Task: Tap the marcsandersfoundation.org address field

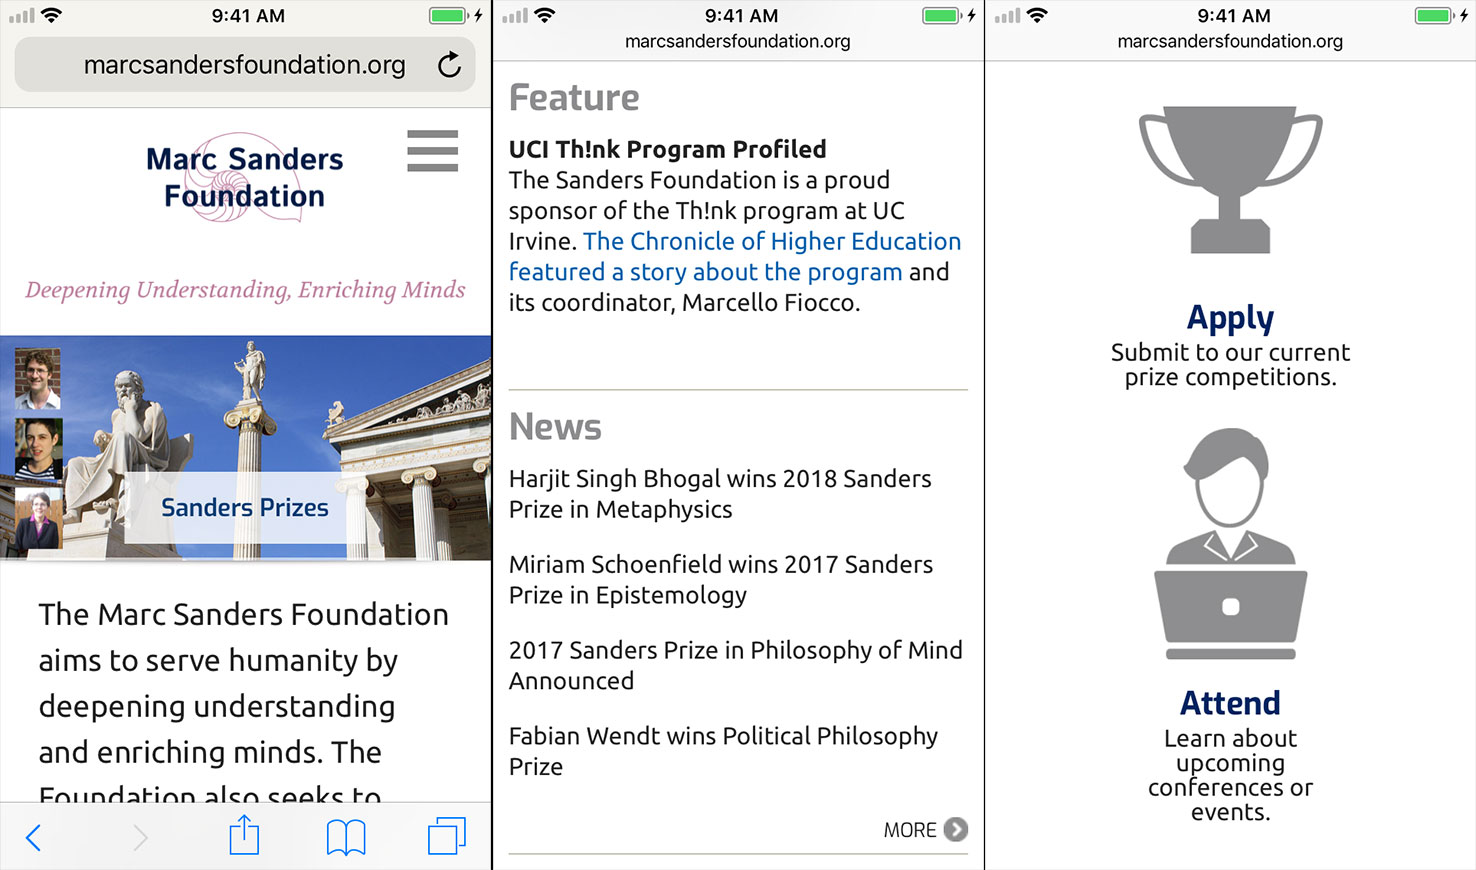Action: click(244, 65)
